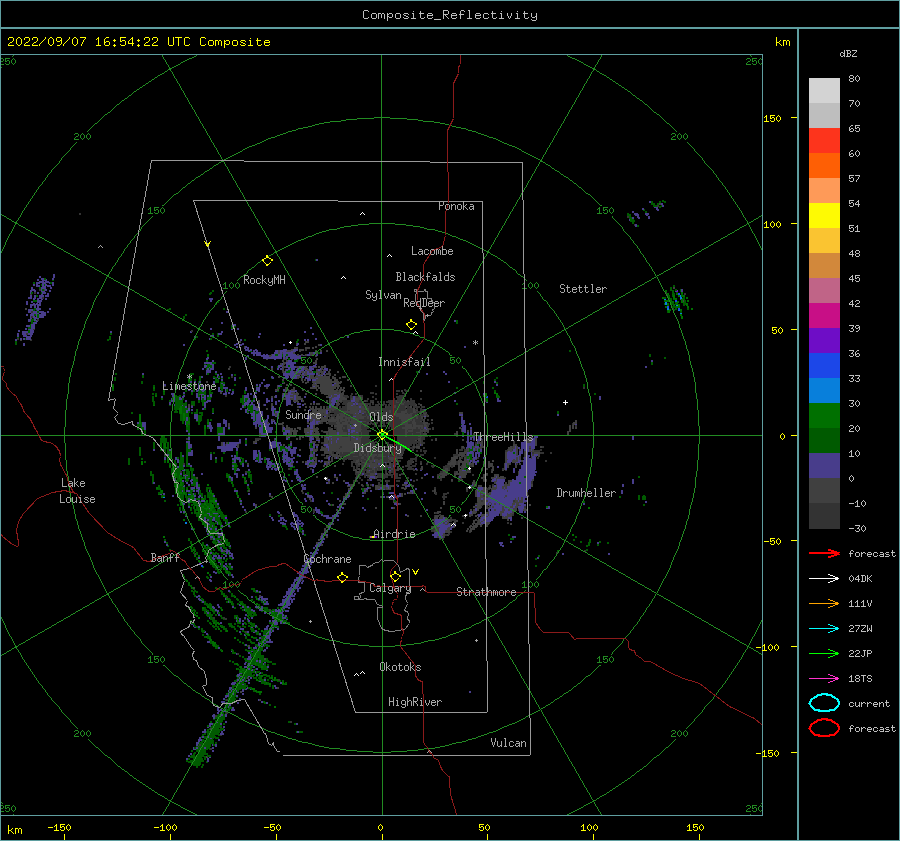
Task: Click the 2022/09/07 UTC timestamp text
Action: click(139, 42)
